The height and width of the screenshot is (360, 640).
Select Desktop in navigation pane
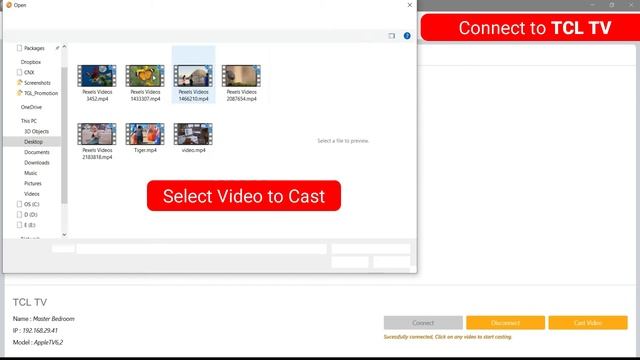pos(33,142)
